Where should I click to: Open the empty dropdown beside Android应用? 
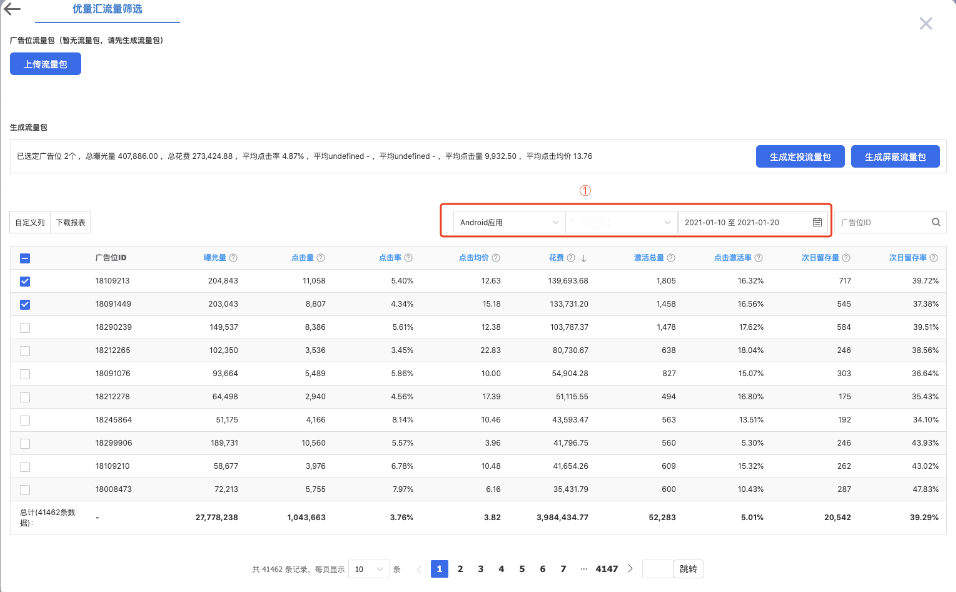pos(621,222)
